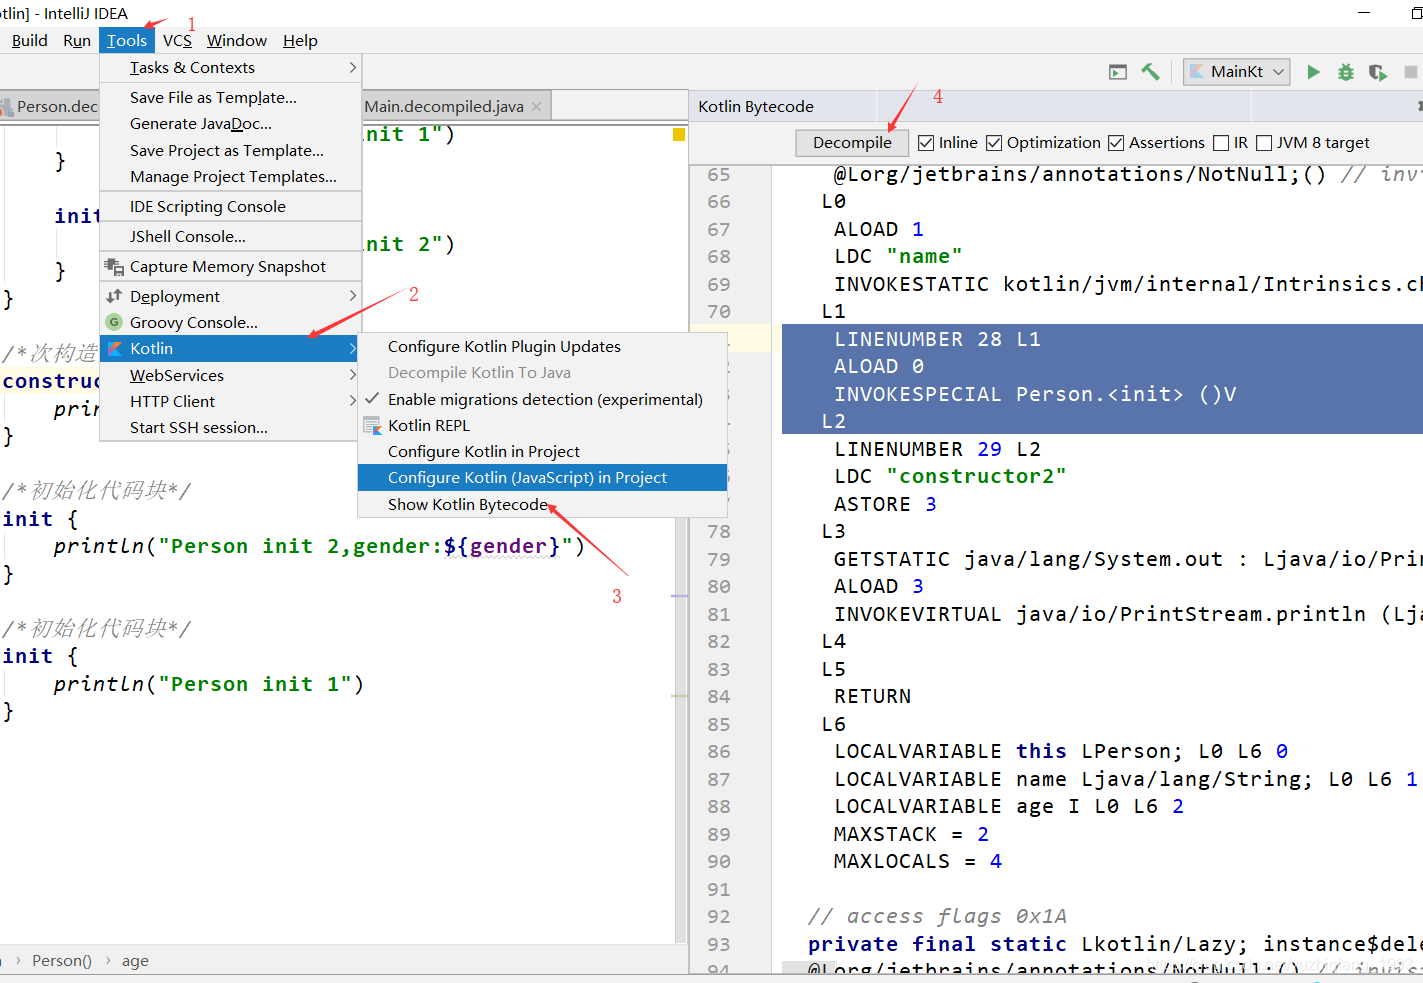The width and height of the screenshot is (1423, 983).
Task: Toggle the Optimization checkbox
Action: click(x=994, y=143)
